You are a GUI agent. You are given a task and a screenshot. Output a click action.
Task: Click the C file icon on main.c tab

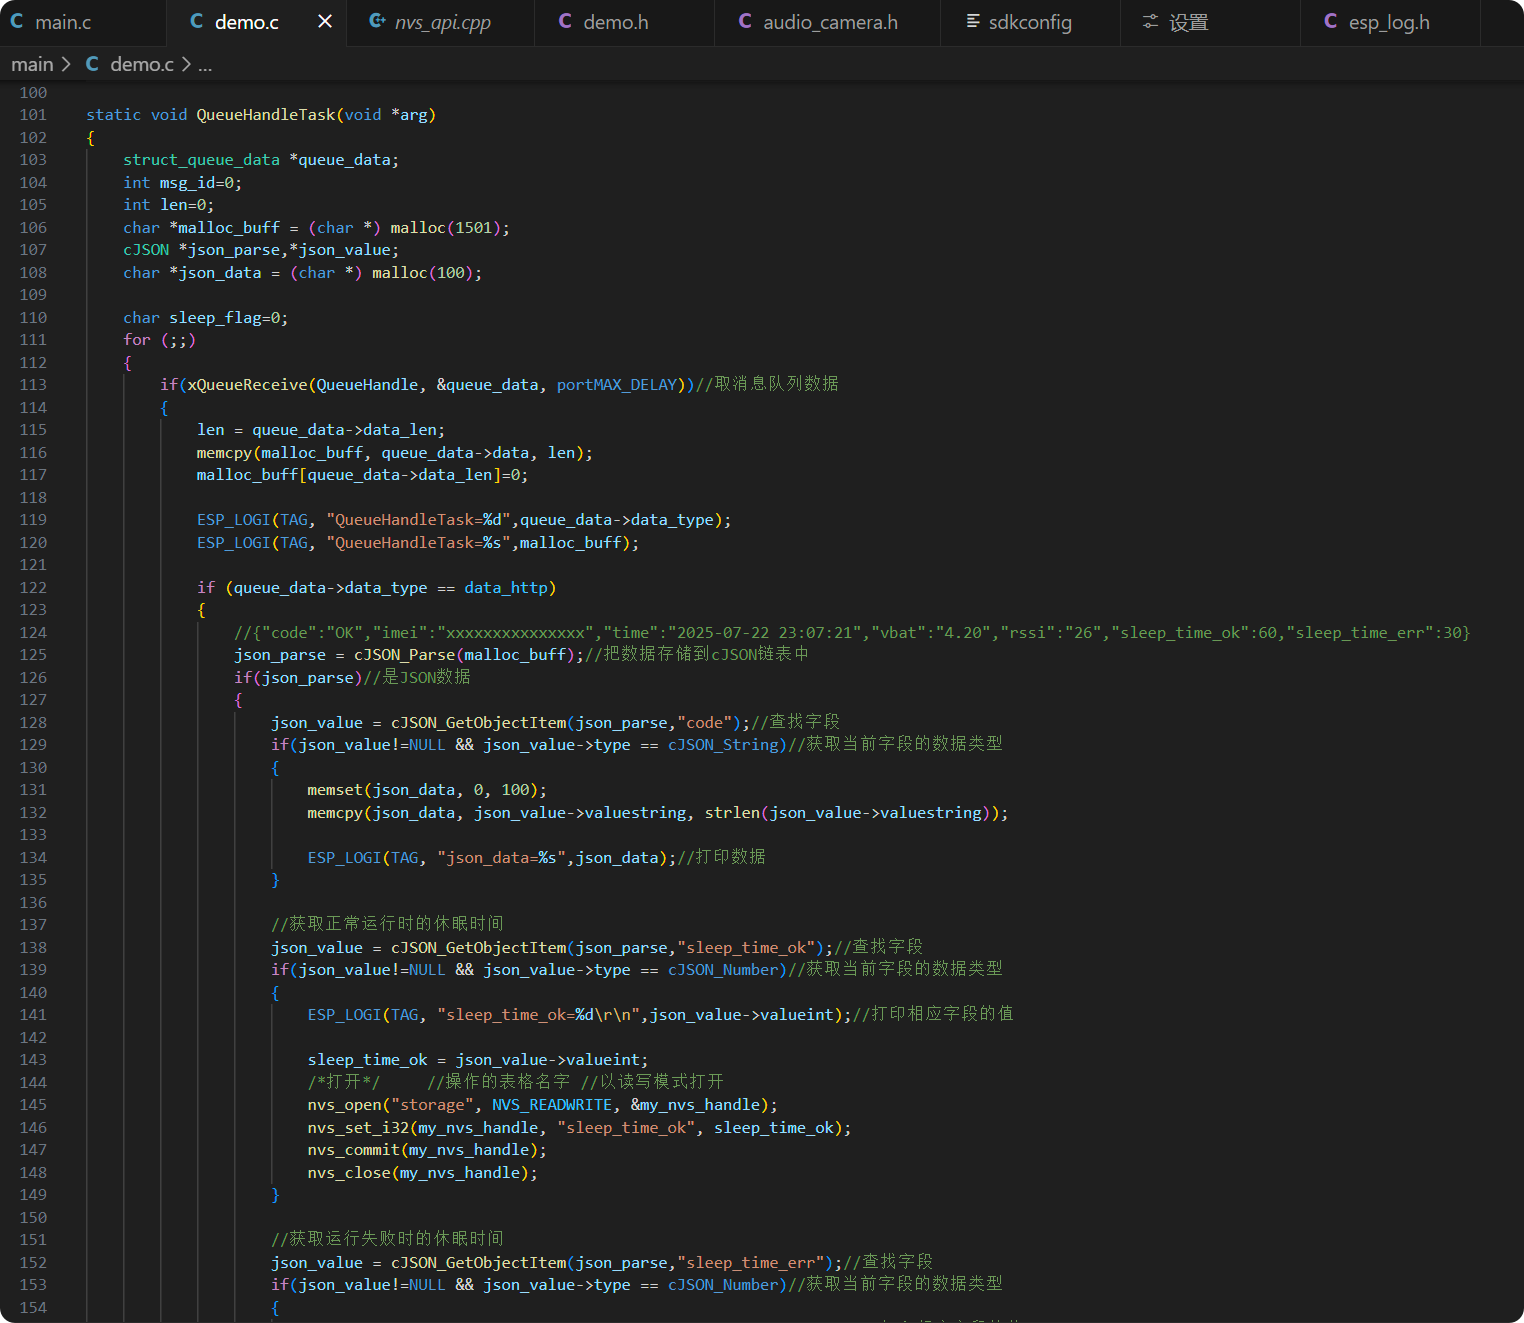17,21
